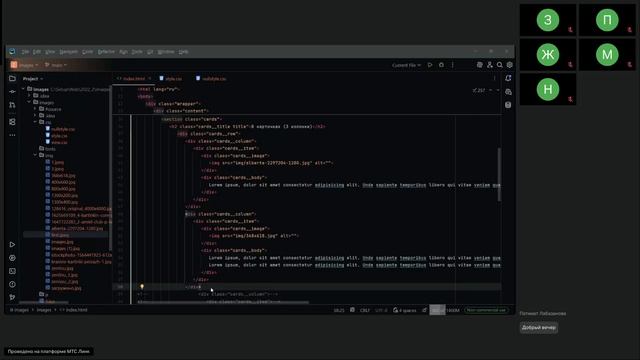
Task: Click the intention lightbulb in the gutter
Action: [x=142, y=287]
